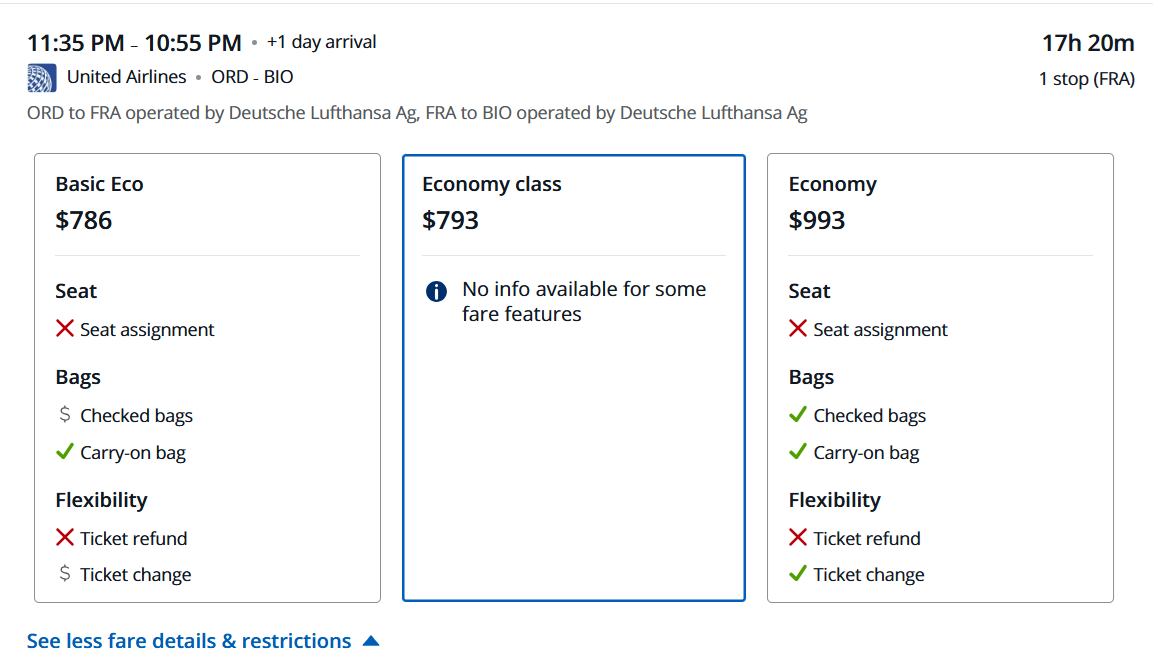
Task: Click green check beside $993 Economy Checked bags
Action: [x=798, y=415]
